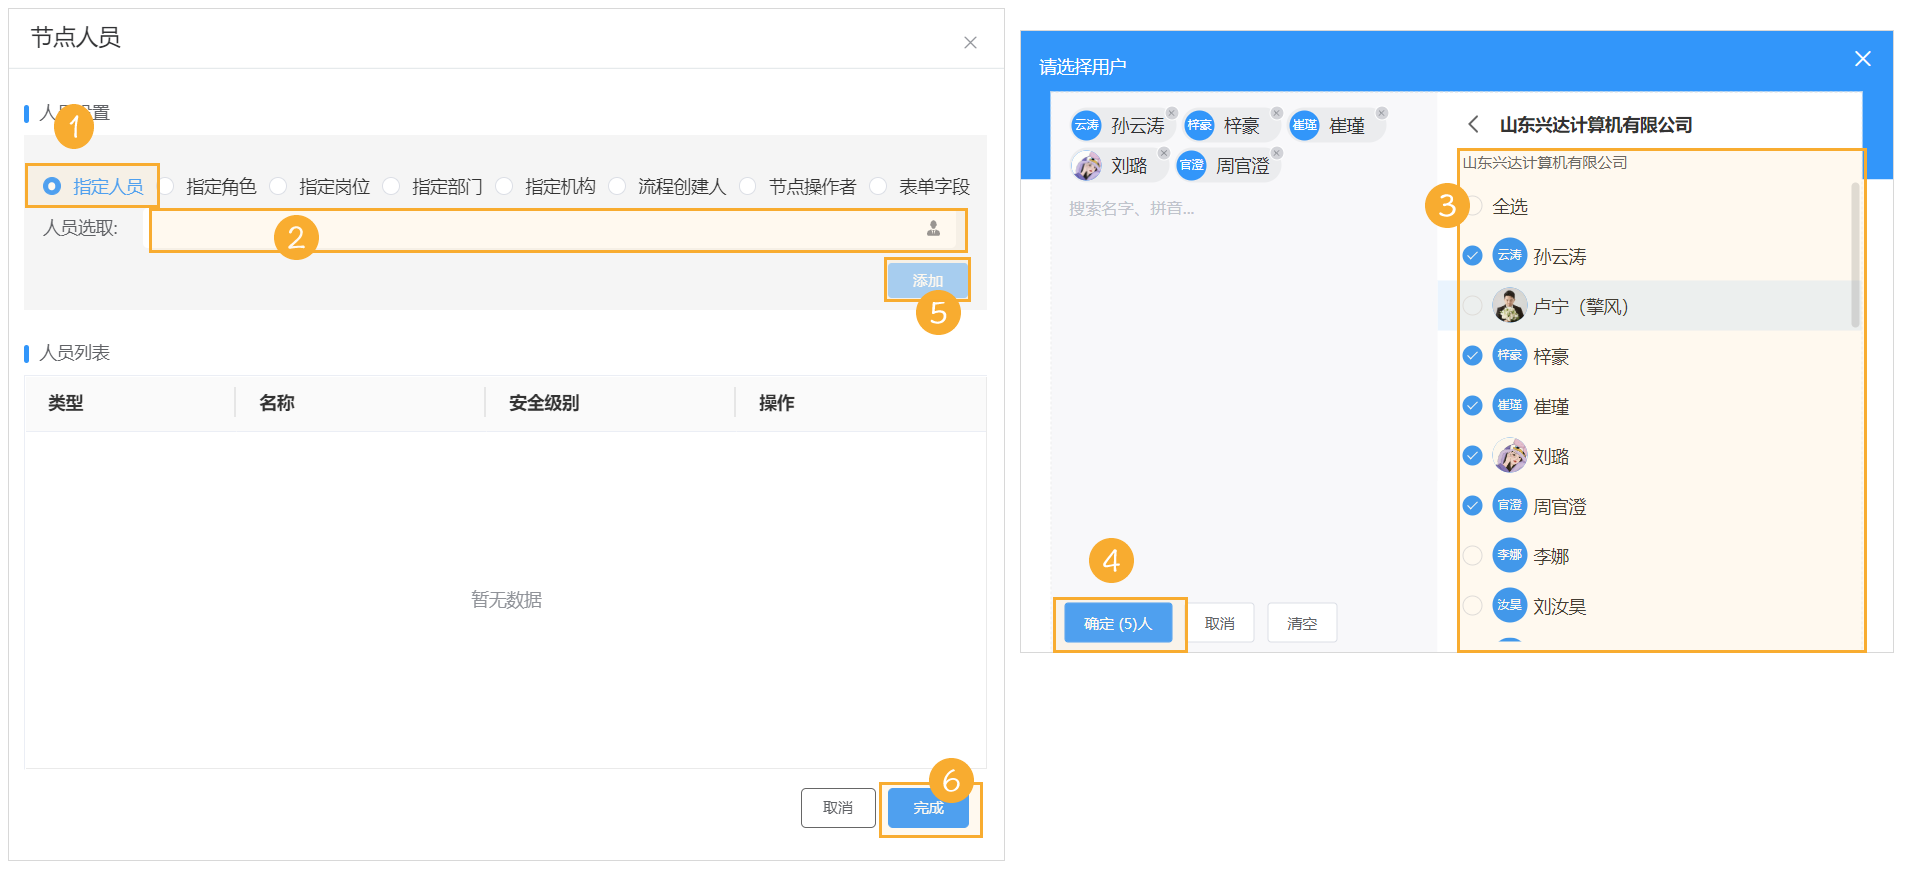Click 周官澄's avatar in the user list
Viewport: 1906px width, 884px height.
click(x=1510, y=506)
